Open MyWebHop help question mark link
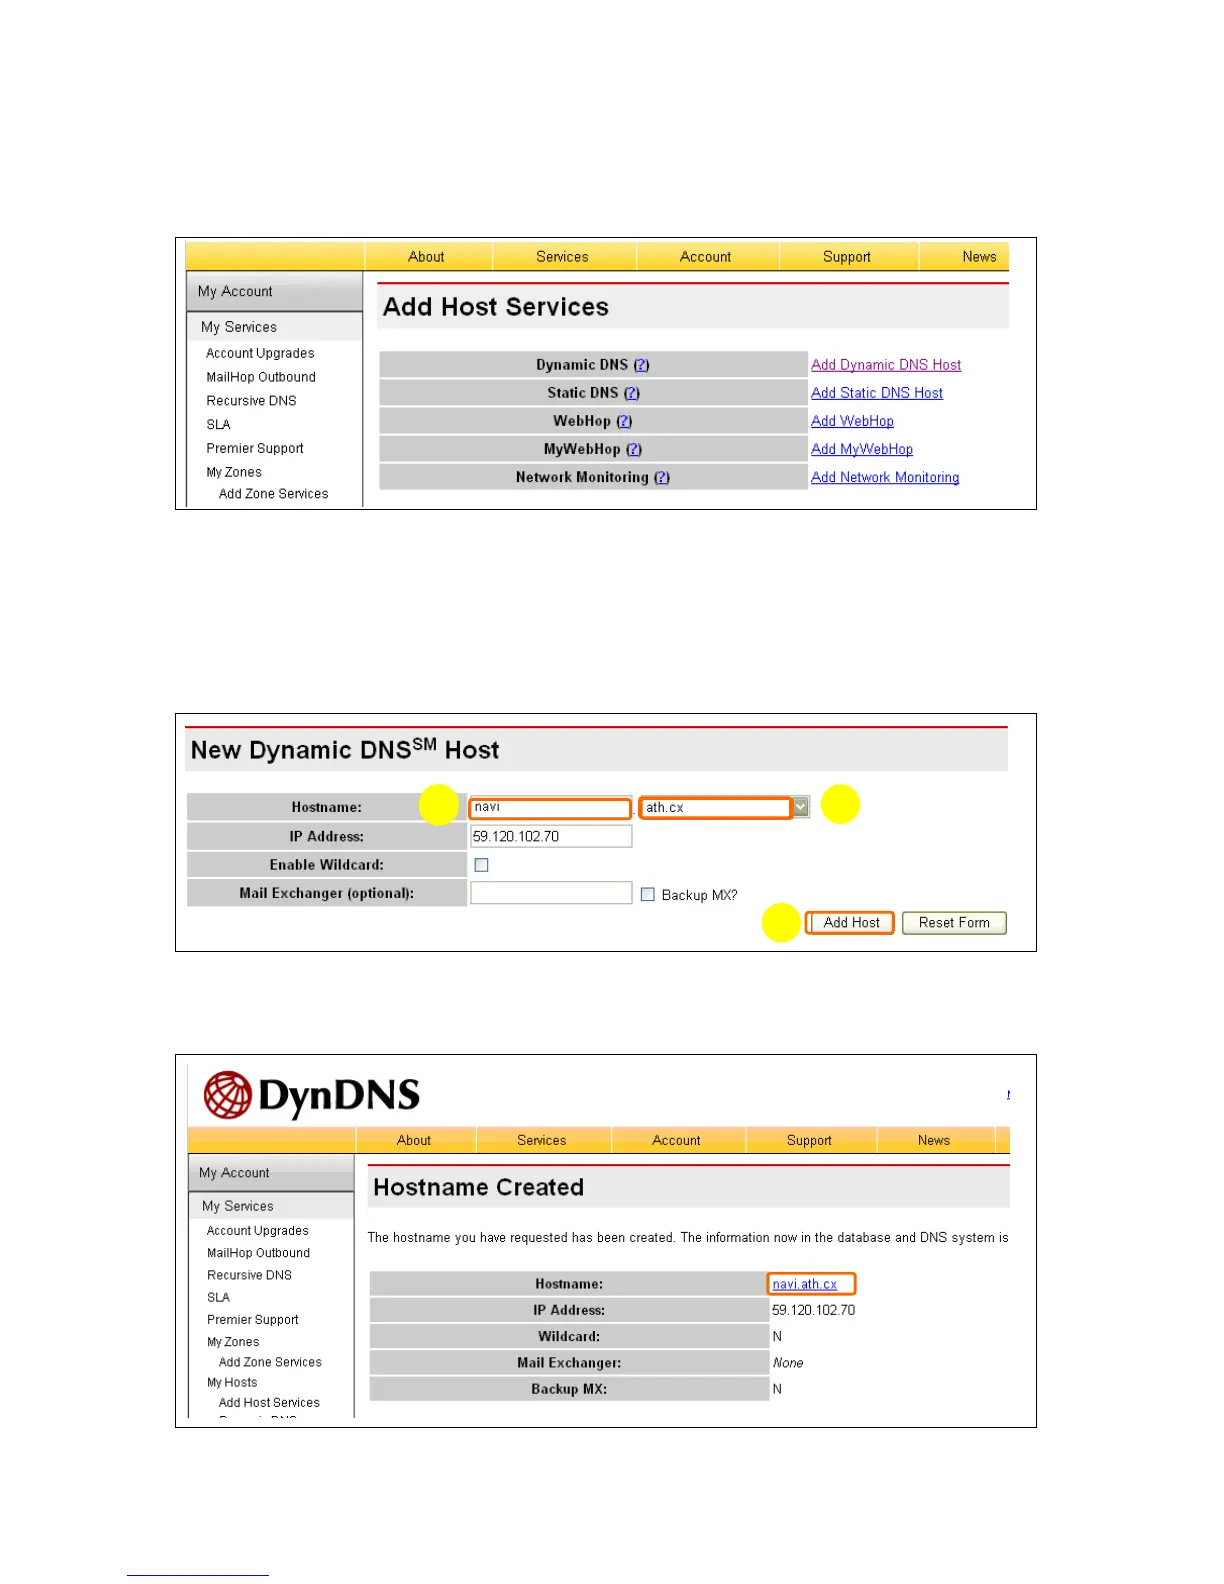The height and width of the screenshot is (1584, 1224). [x=634, y=449]
